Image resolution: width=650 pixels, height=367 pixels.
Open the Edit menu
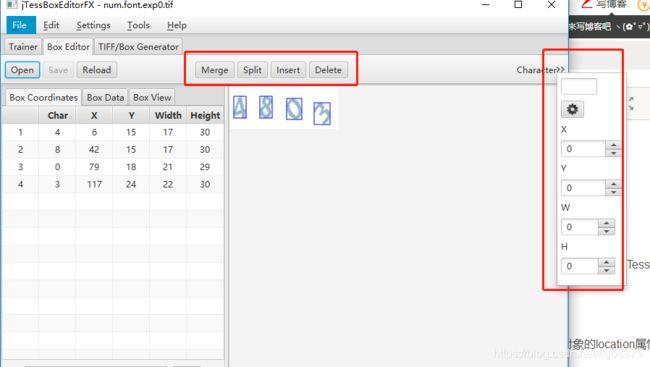click(x=51, y=25)
